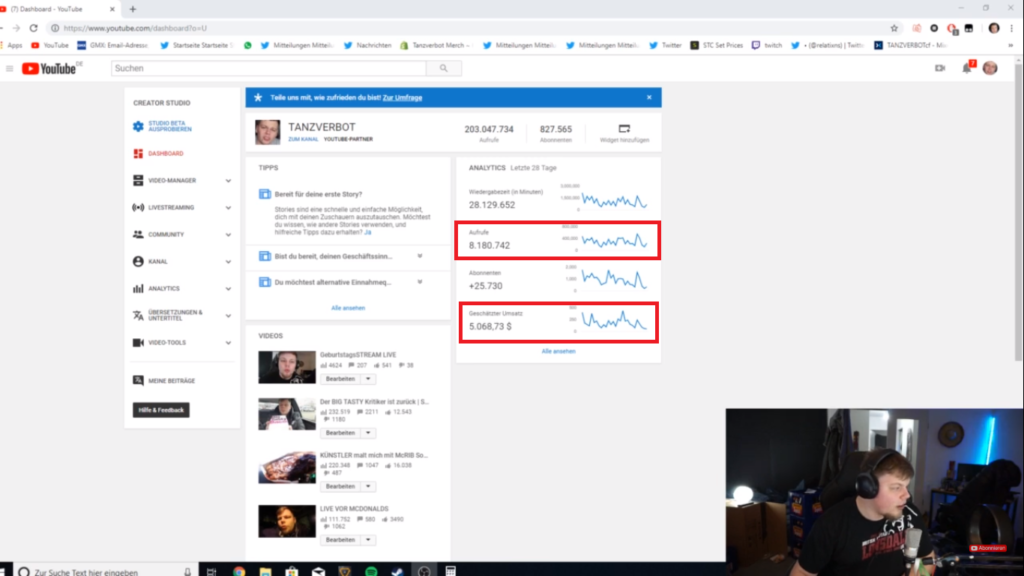
Task: Click Bearbeiten for KÜNSTLER malt mich
Action: (x=340, y=487)
